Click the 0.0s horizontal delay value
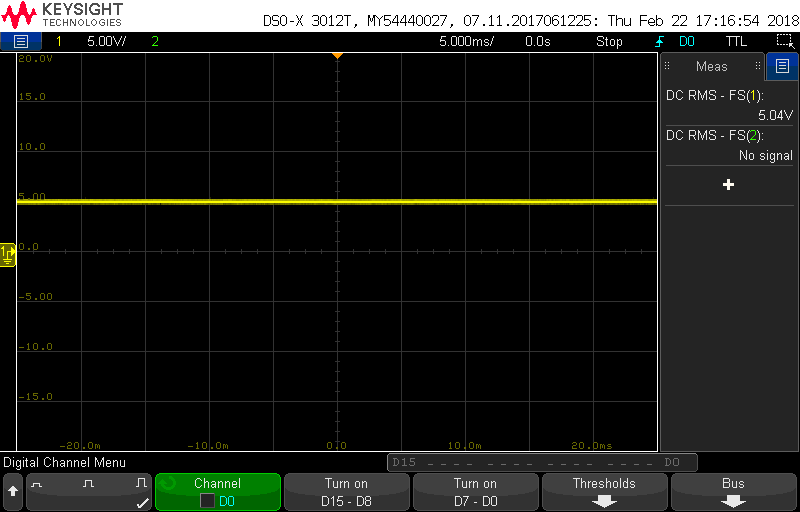Screen dimensions: 800x512 (x=538, y=41)
